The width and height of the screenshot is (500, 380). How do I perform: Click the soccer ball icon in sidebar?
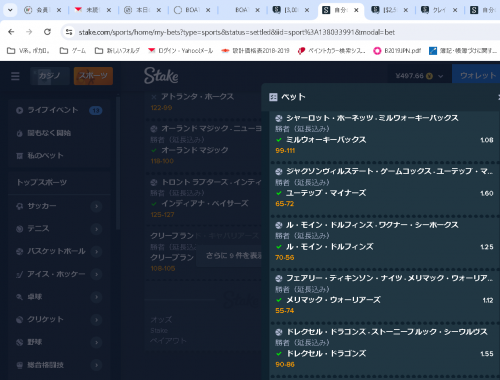[20, 206]
